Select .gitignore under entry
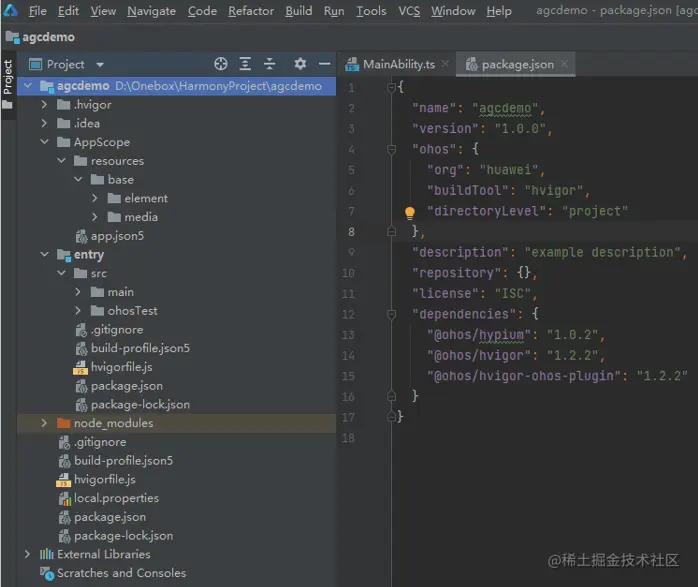The image size is (698, 587). tap(117, 329)
